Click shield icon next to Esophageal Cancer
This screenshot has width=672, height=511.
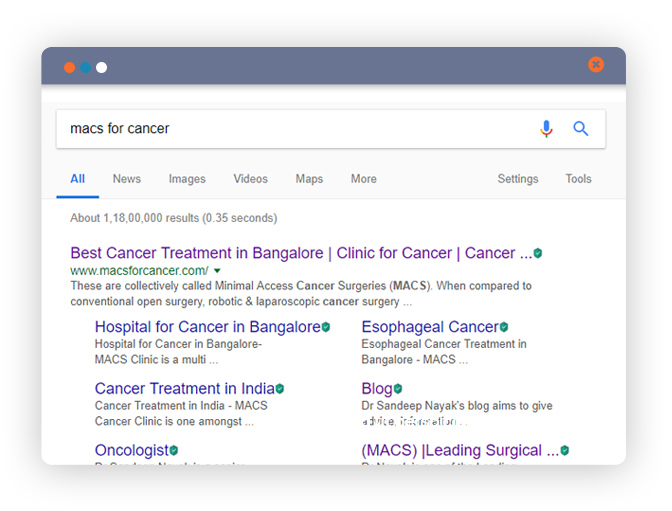504,327
